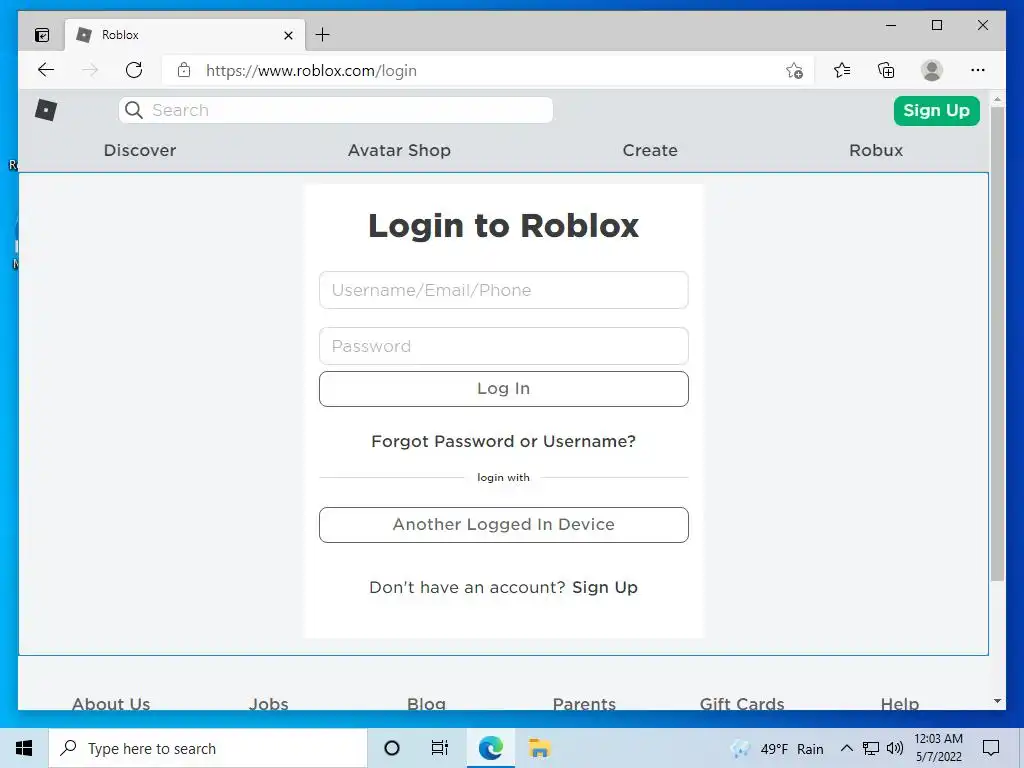1024x768 pixels.
Task: View site info lock icon
Action: pos(184,70)
